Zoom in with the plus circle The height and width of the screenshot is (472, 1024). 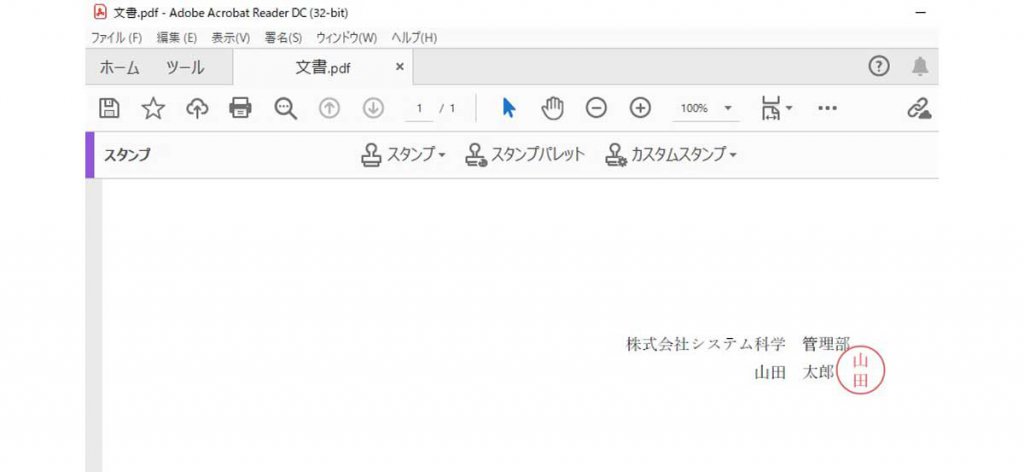[x=640, y=108]
